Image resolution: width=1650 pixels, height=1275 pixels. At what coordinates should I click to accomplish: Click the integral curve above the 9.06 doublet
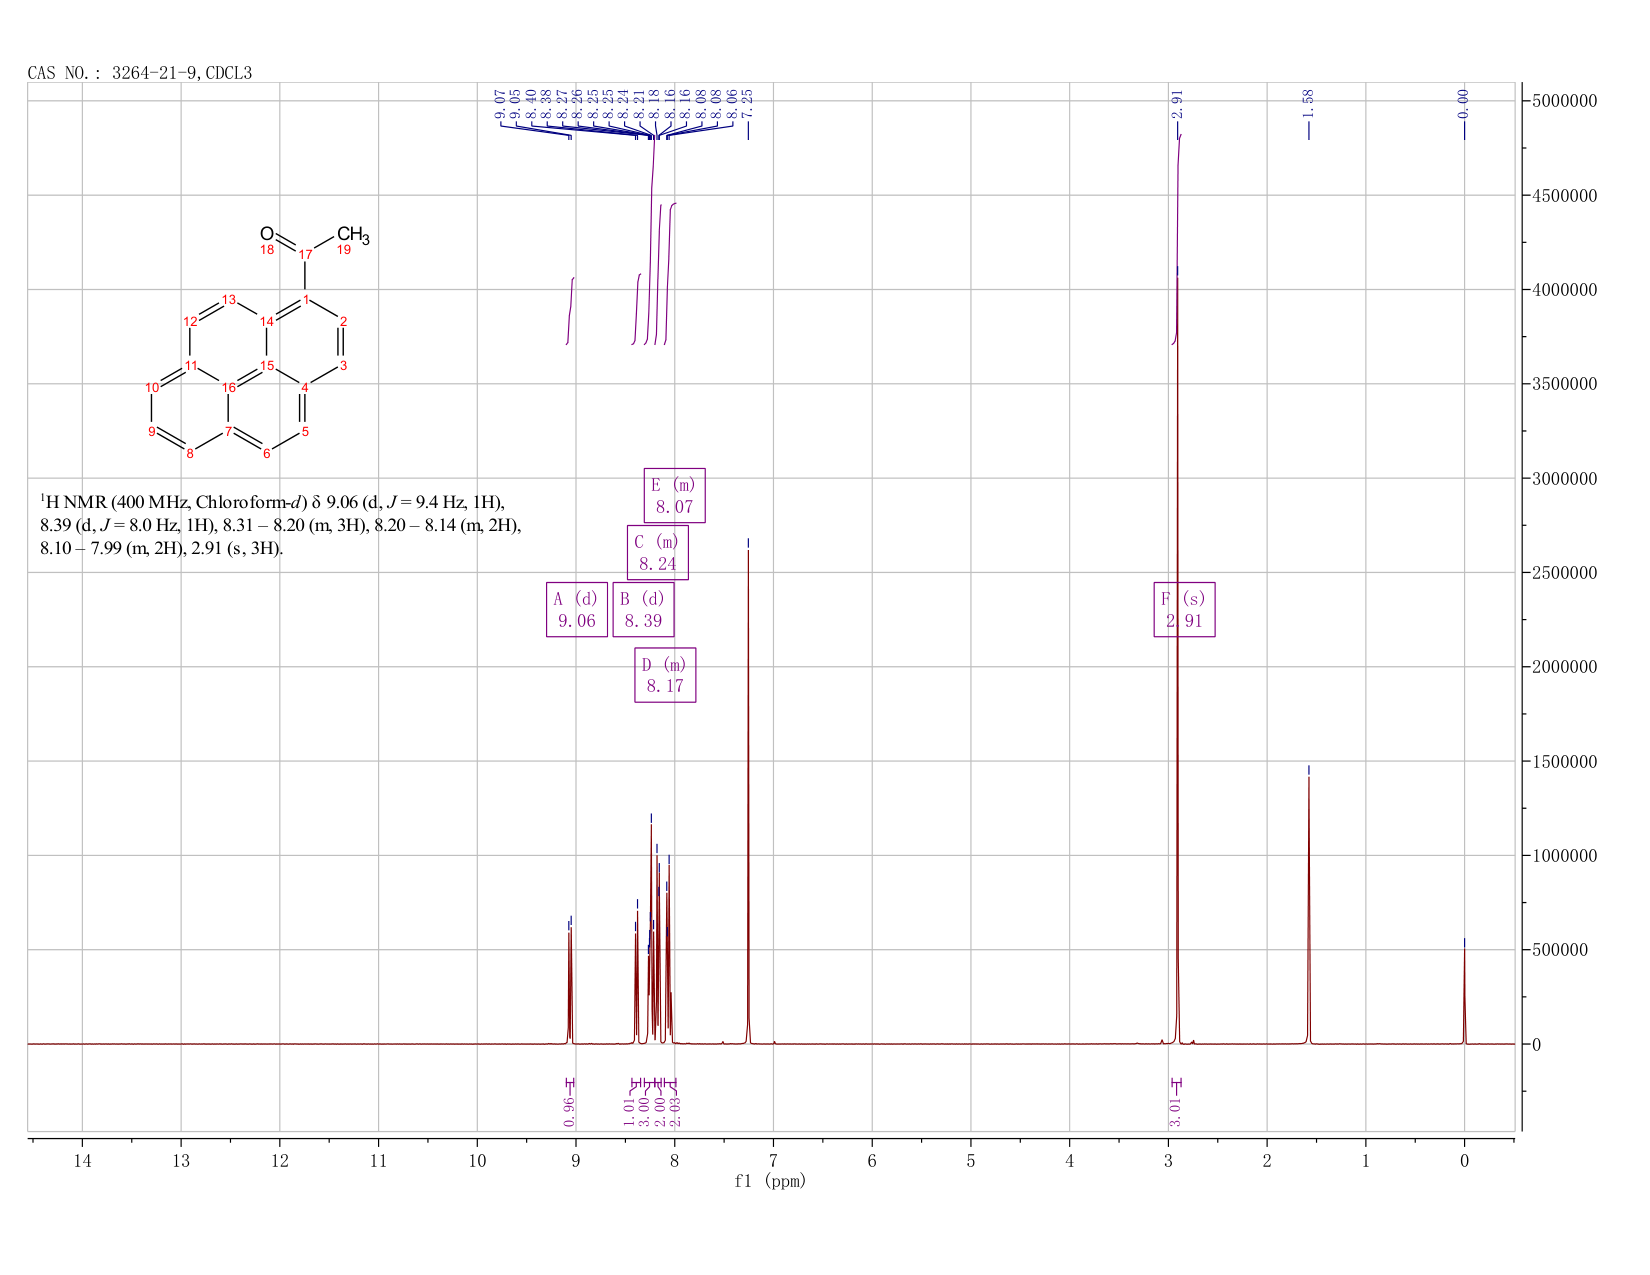[x=570, y=311]
